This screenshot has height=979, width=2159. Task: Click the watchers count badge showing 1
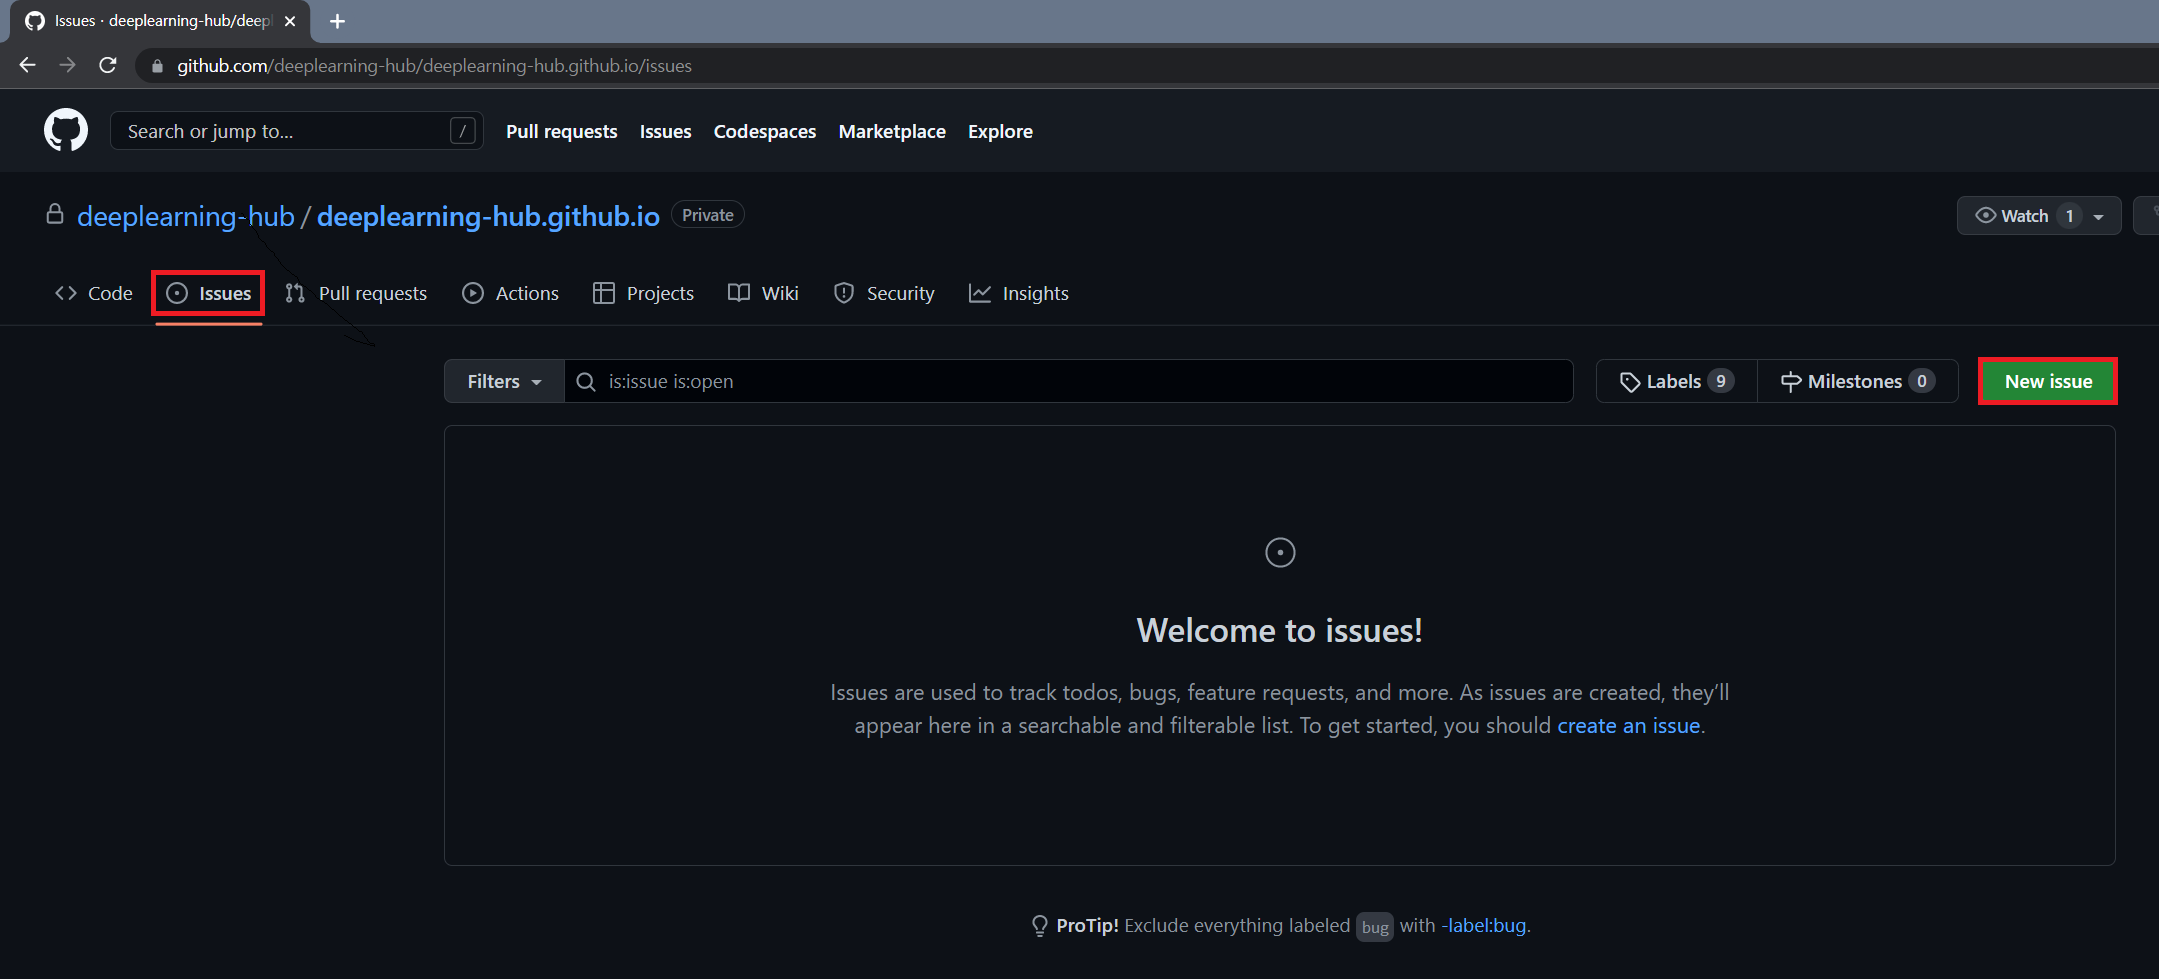tap(2069, 216)
